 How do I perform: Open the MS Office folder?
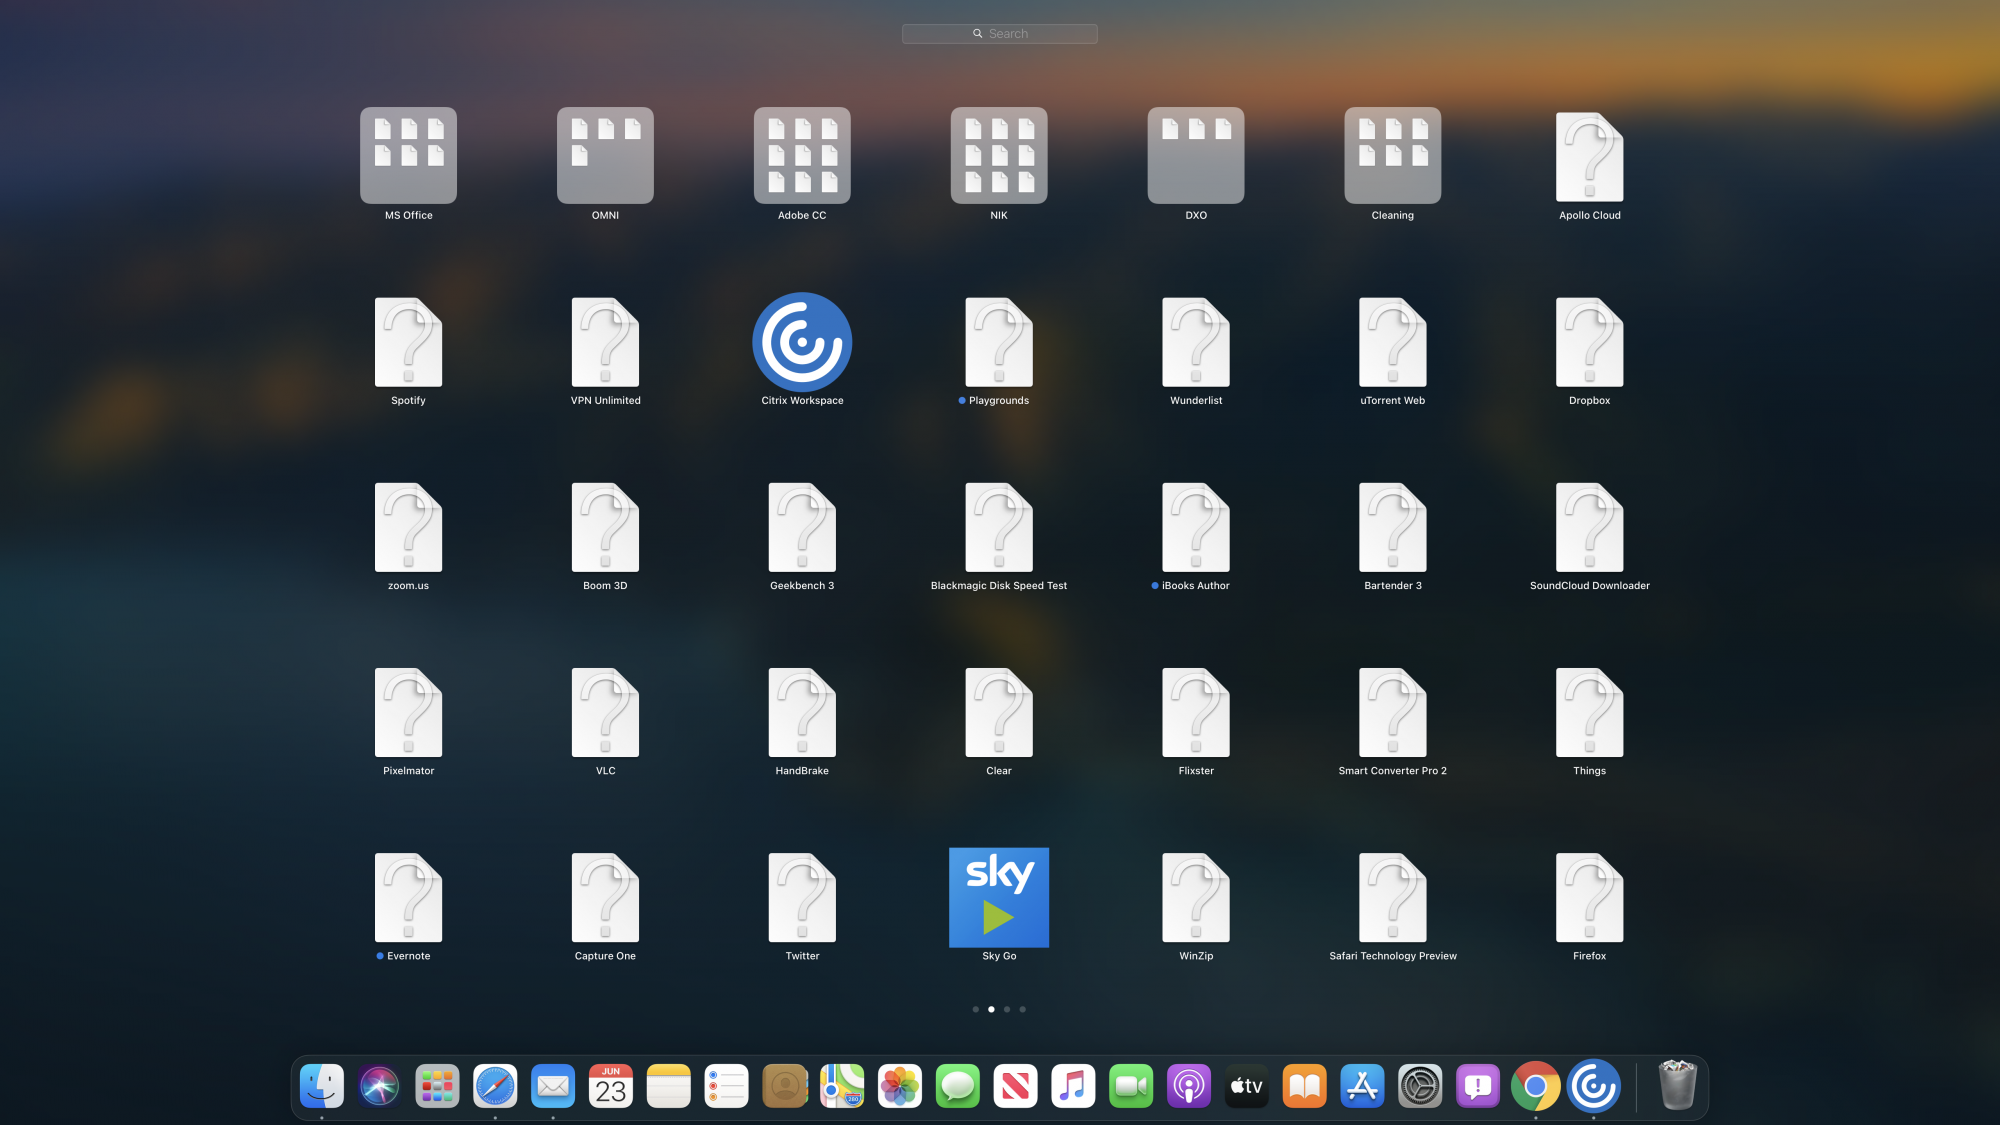pyautogui.click(x=408, y=155)
